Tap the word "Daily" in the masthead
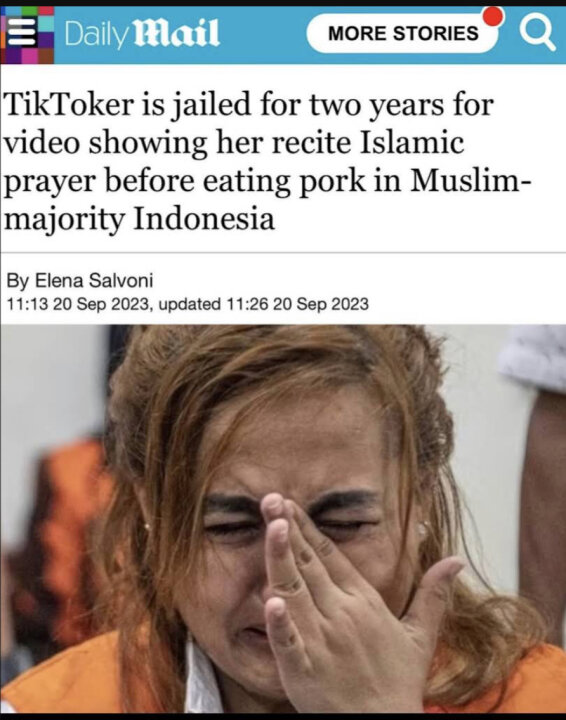This screenshot has width=566, height=720. tap(95, 34)
